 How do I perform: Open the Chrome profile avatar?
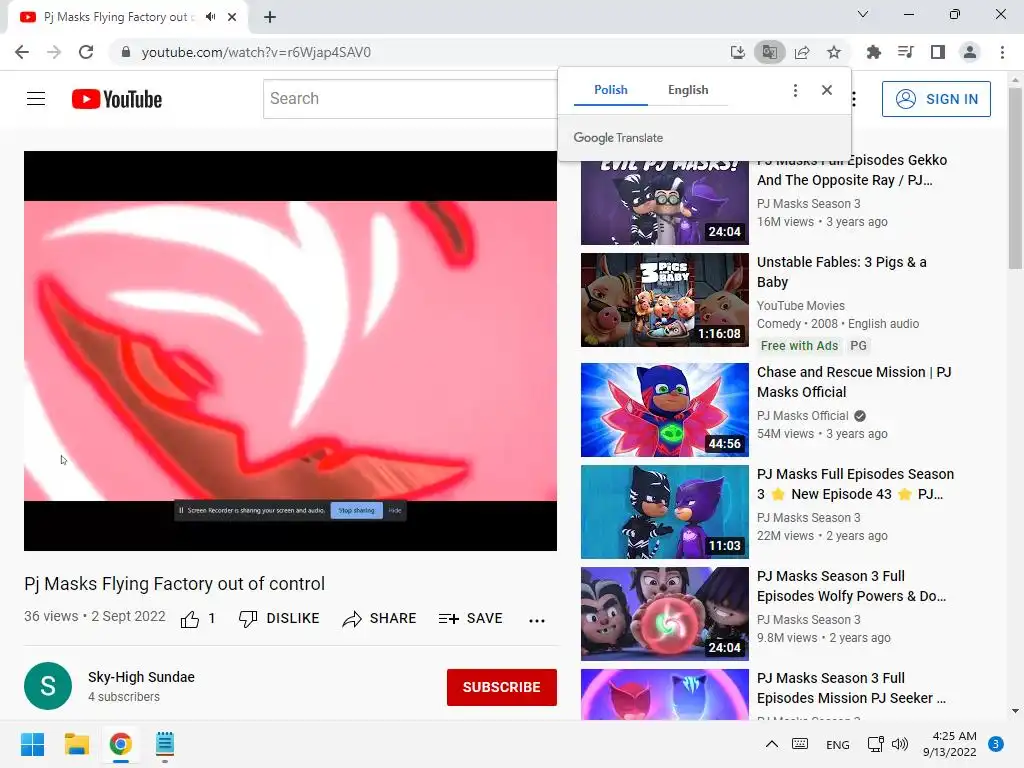click(970, 52)
